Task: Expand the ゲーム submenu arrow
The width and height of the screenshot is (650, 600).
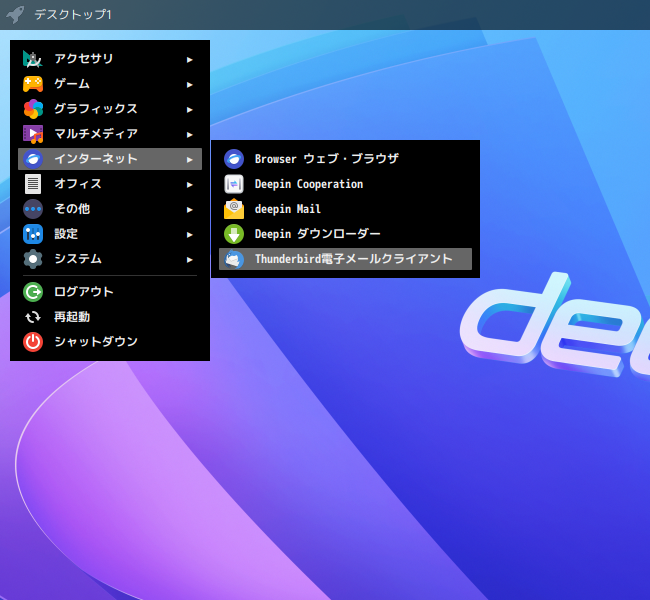Action: click(189, 85)
